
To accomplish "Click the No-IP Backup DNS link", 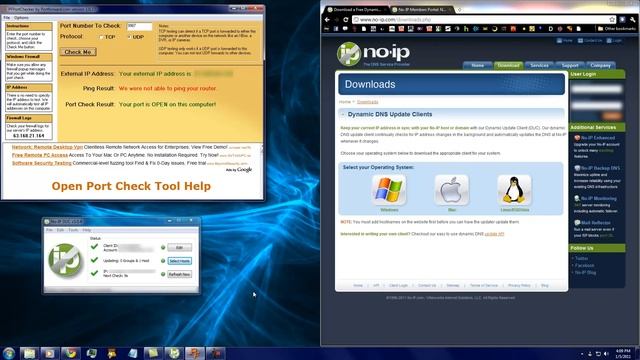I will [x=600, y=168].
